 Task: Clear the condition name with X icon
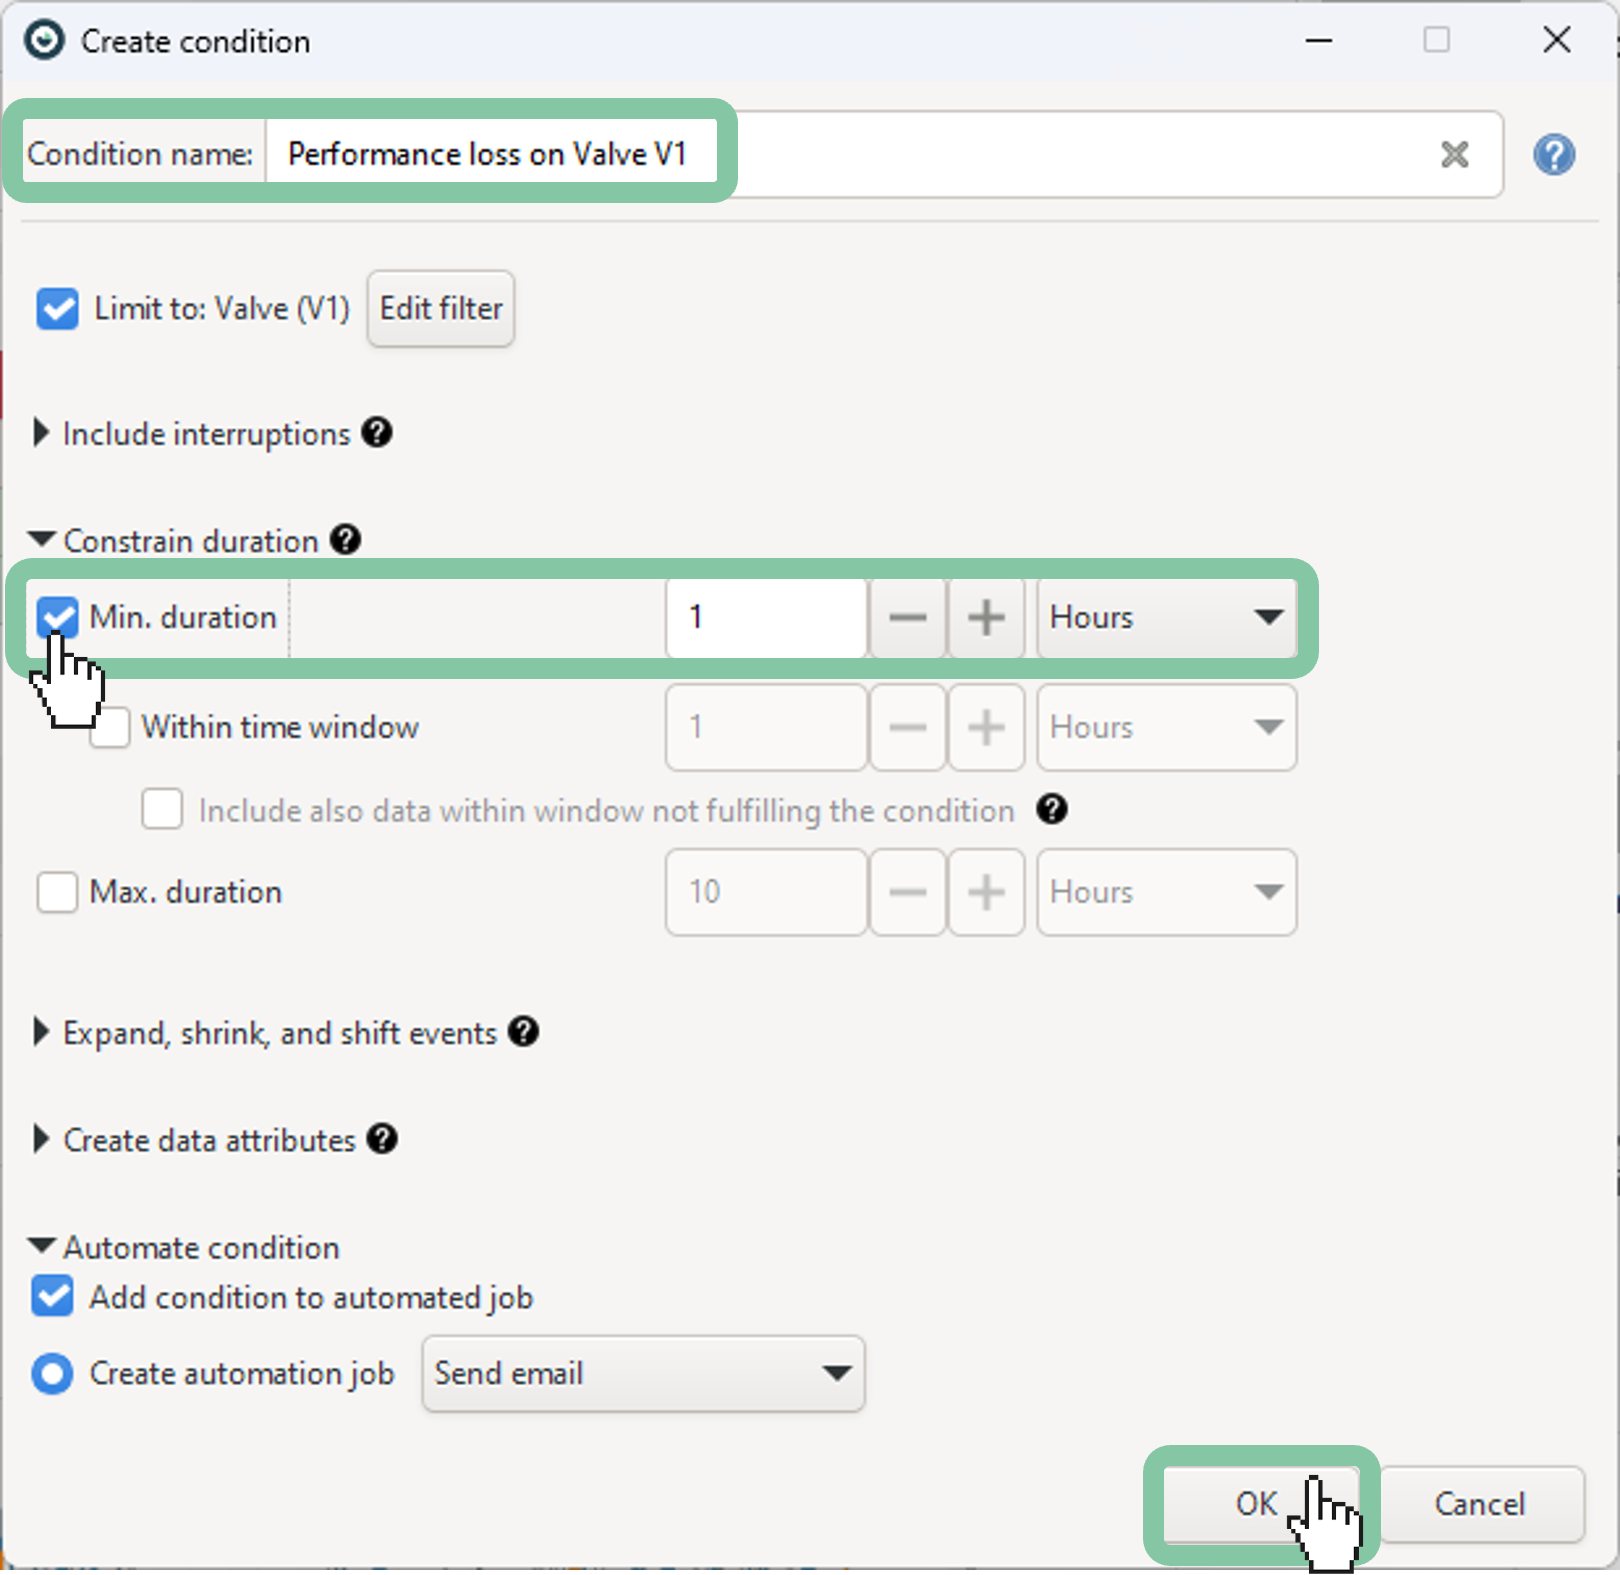(x=1454, y=154)
